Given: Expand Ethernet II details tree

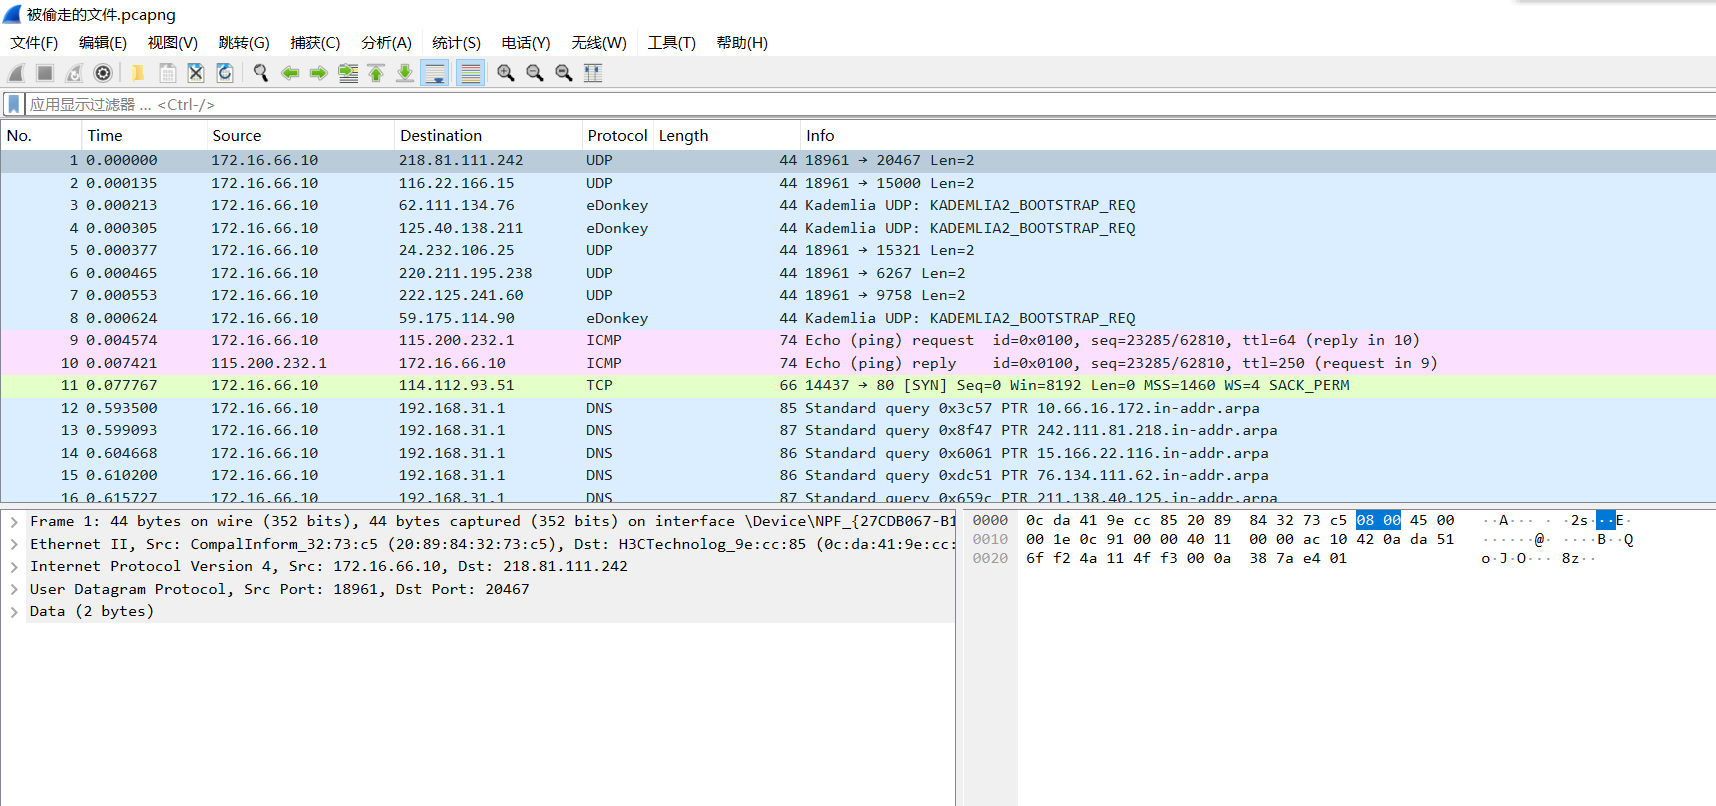Looking at the screenshot, I should click(x=14, y=544).
